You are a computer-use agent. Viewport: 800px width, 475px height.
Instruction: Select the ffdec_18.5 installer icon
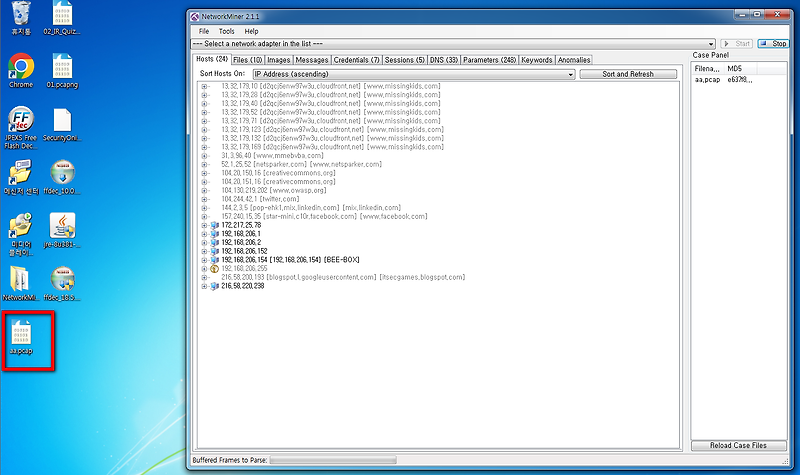pyautogui.click(x=62, y=283)
